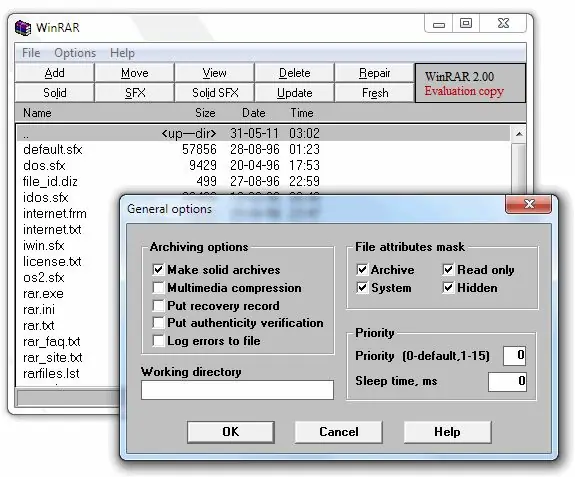Viewport: 575px width, 477px height.
Task: Click the SFX toolbar button
Action: pos(135,93)
